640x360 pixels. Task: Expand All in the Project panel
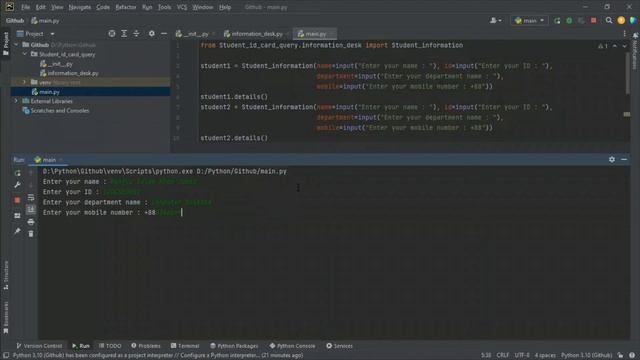point(124,34)
